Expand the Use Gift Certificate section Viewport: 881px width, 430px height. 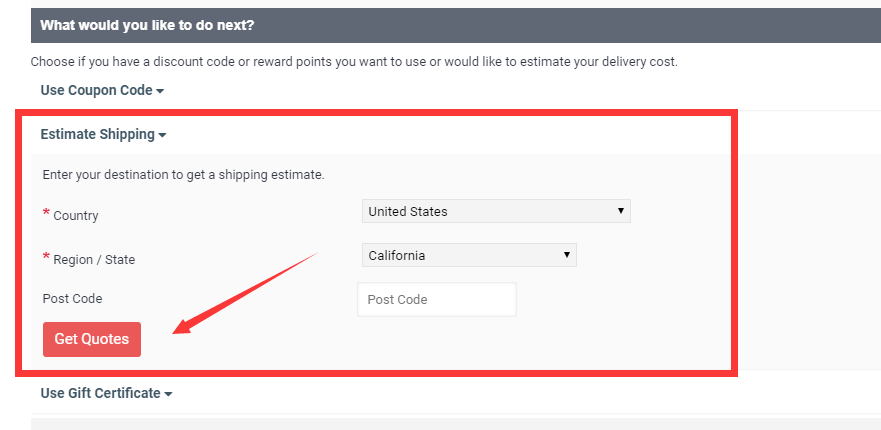pos(100,393)
